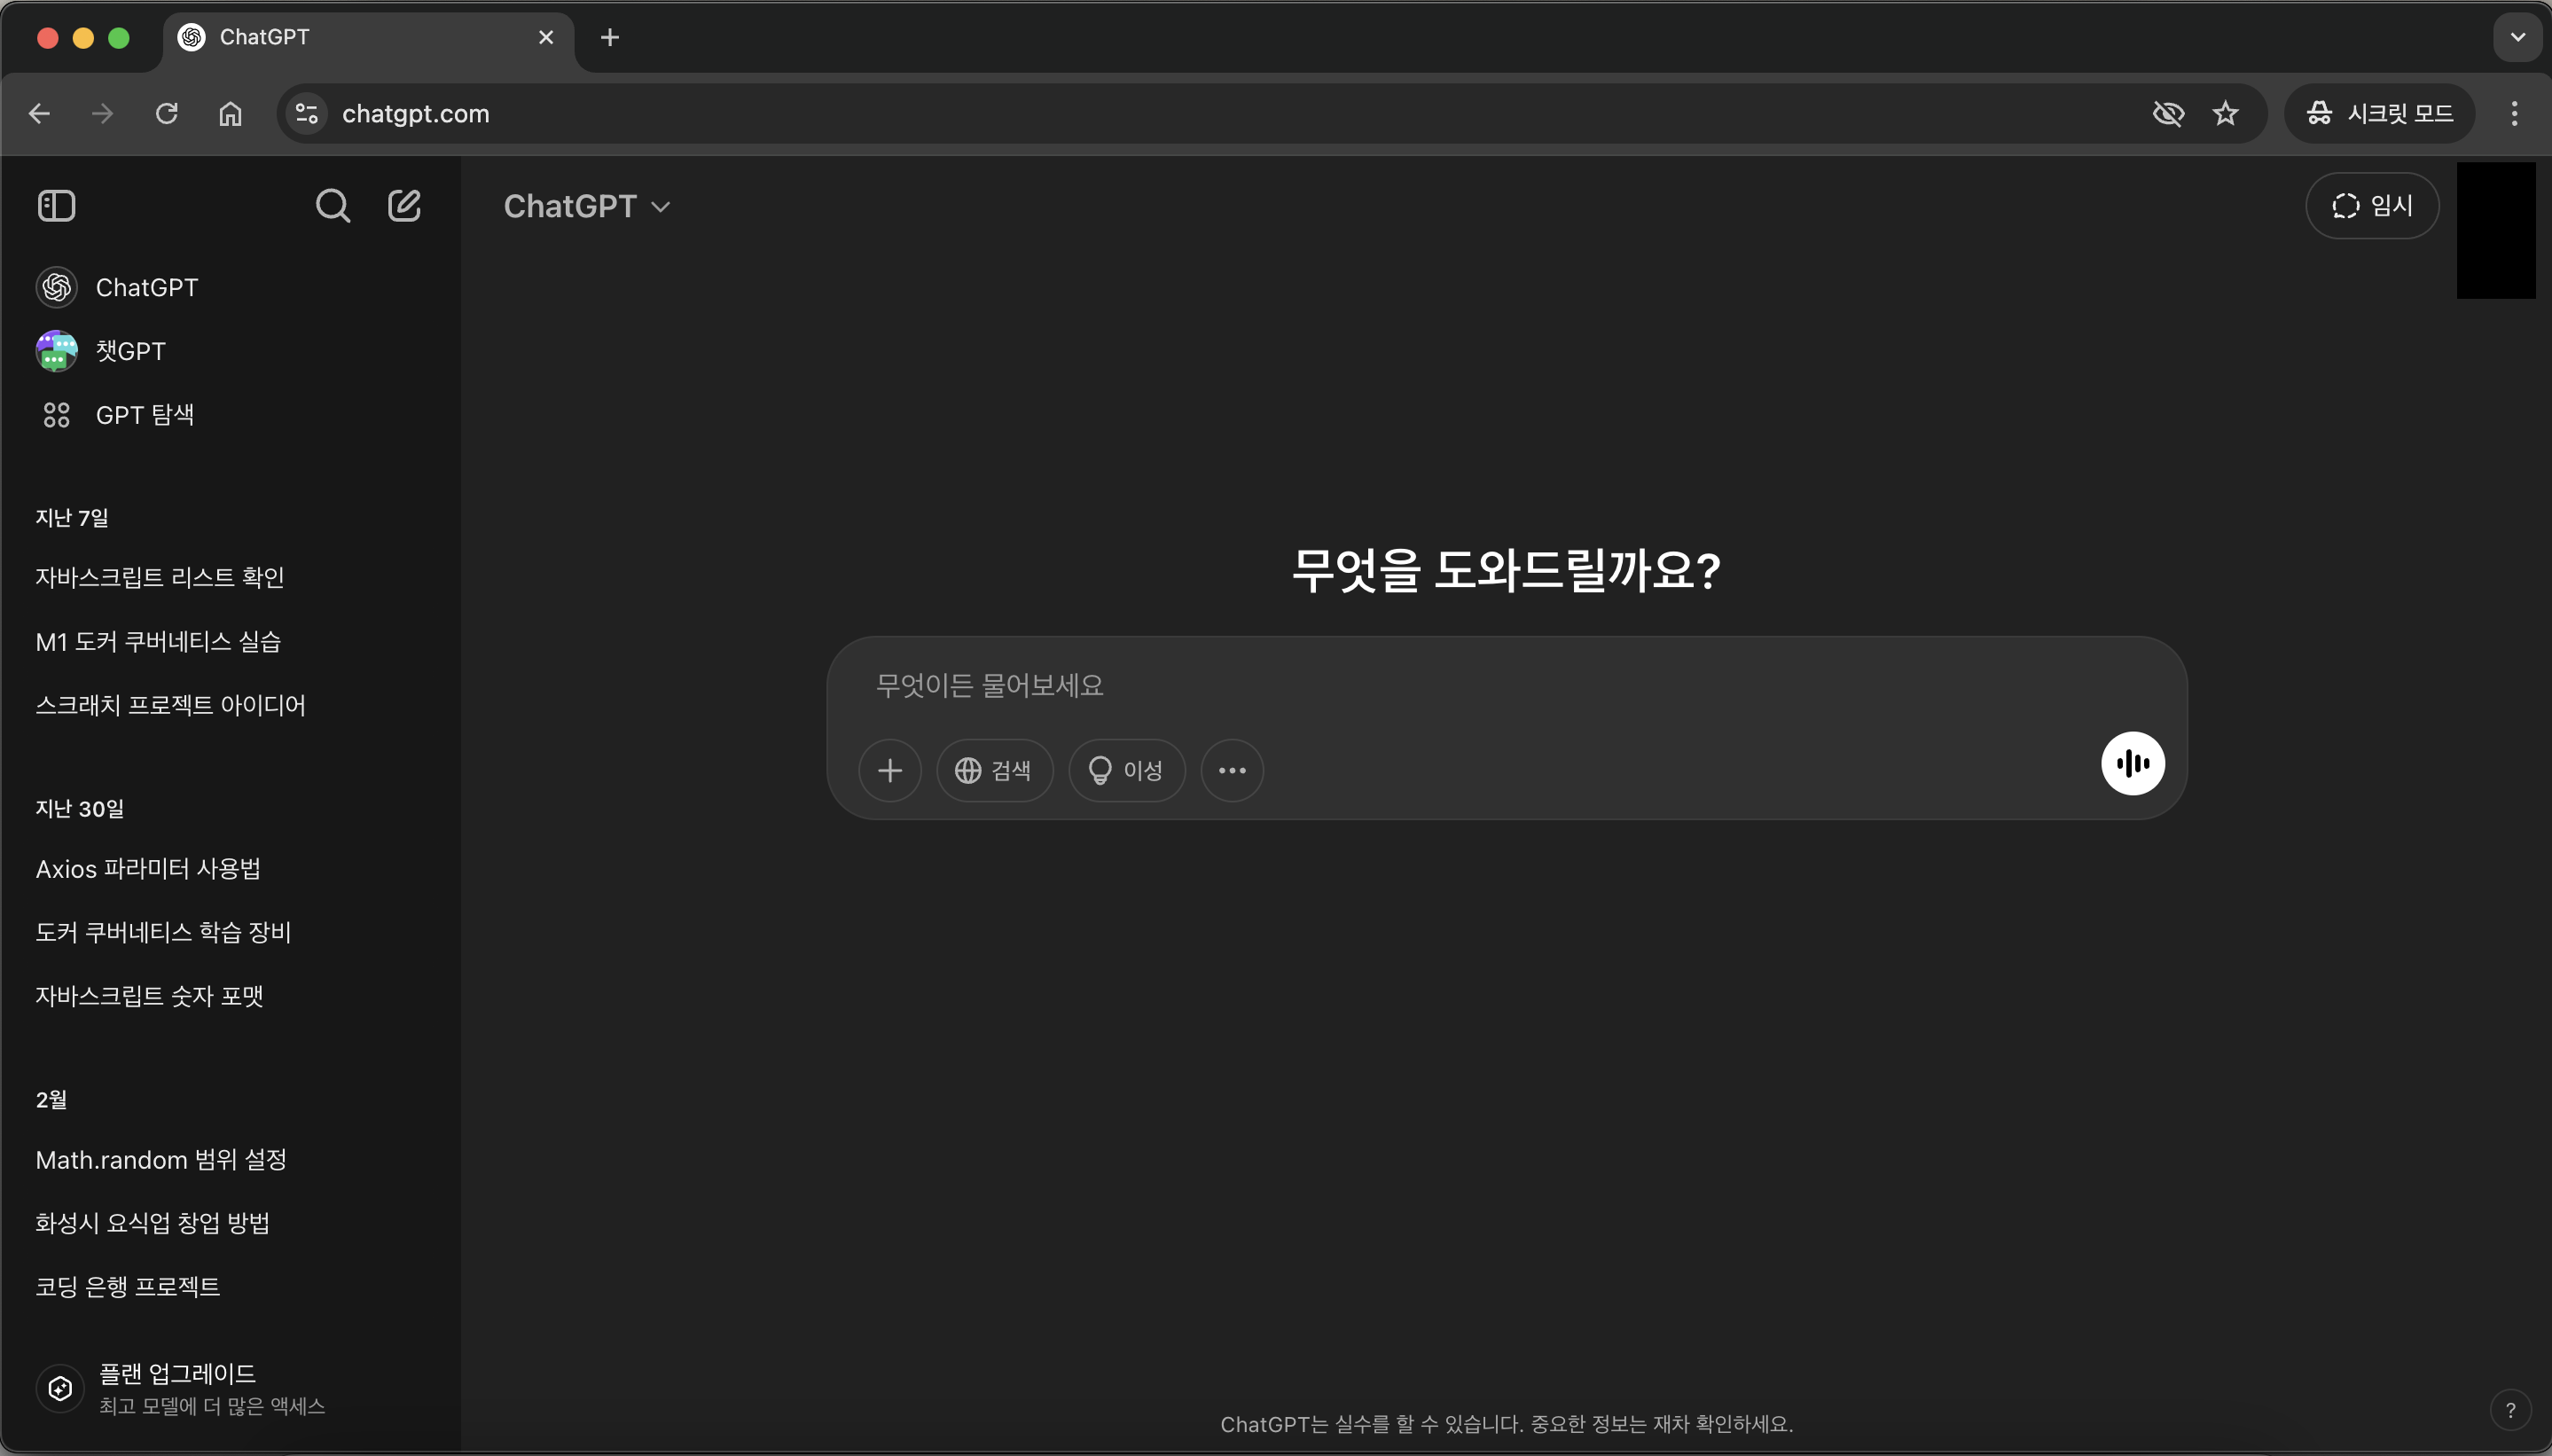The image size is (2552, 1456).
Task: Focus the 무엇이든 물어보세요 message input
Action: (1480, 686)
